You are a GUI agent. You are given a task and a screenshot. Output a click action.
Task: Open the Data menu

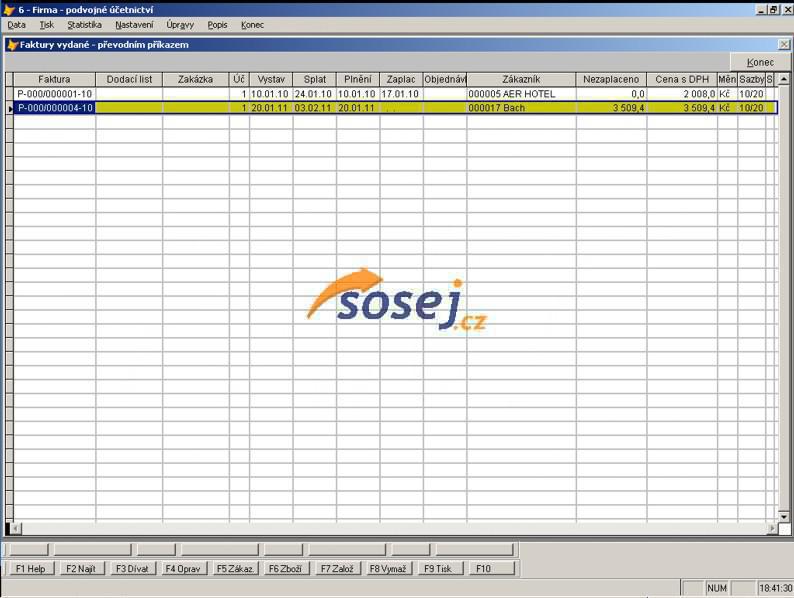pos(16,25)
